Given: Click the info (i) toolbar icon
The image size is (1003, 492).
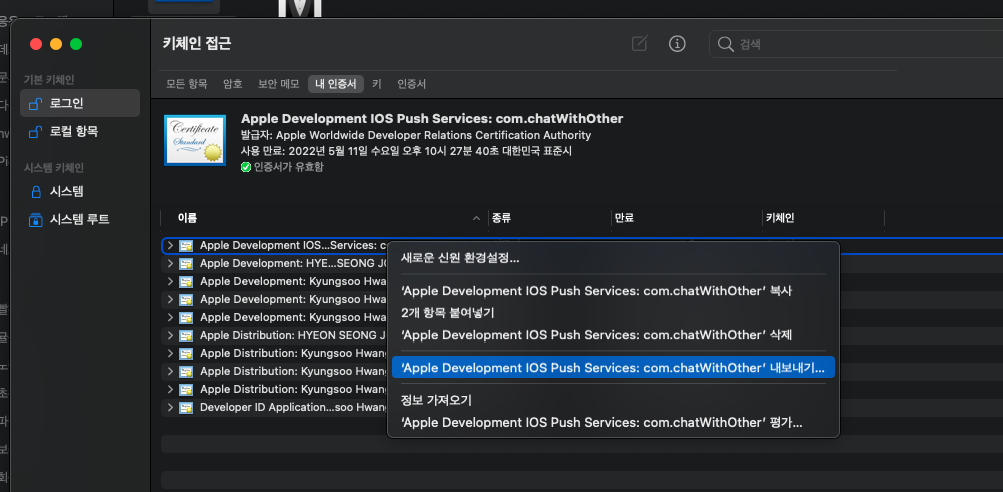Looking at the screenshot, I should pyautogui.click(x=677, y=44).
